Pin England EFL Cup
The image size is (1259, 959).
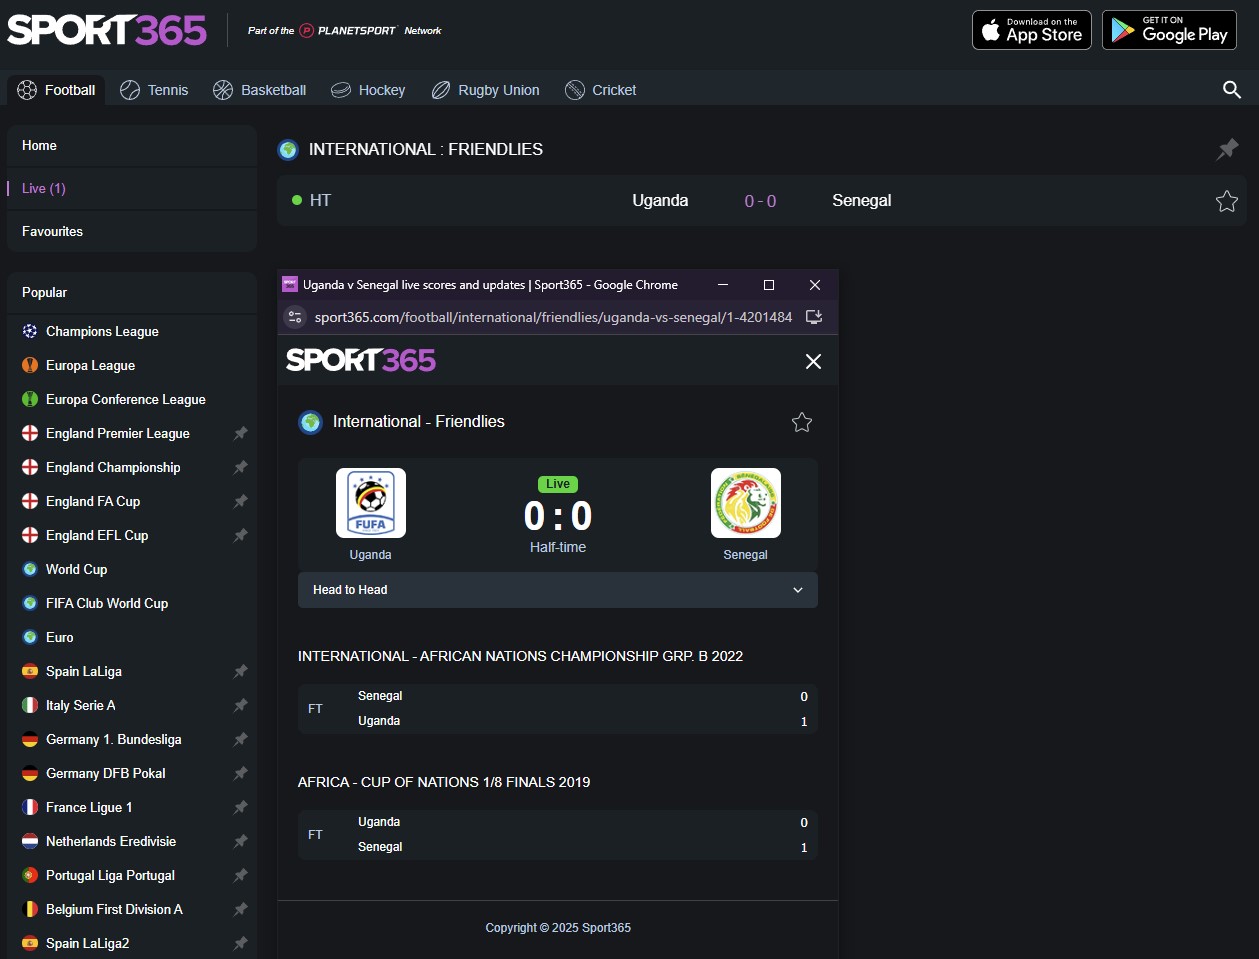(240, 535)
